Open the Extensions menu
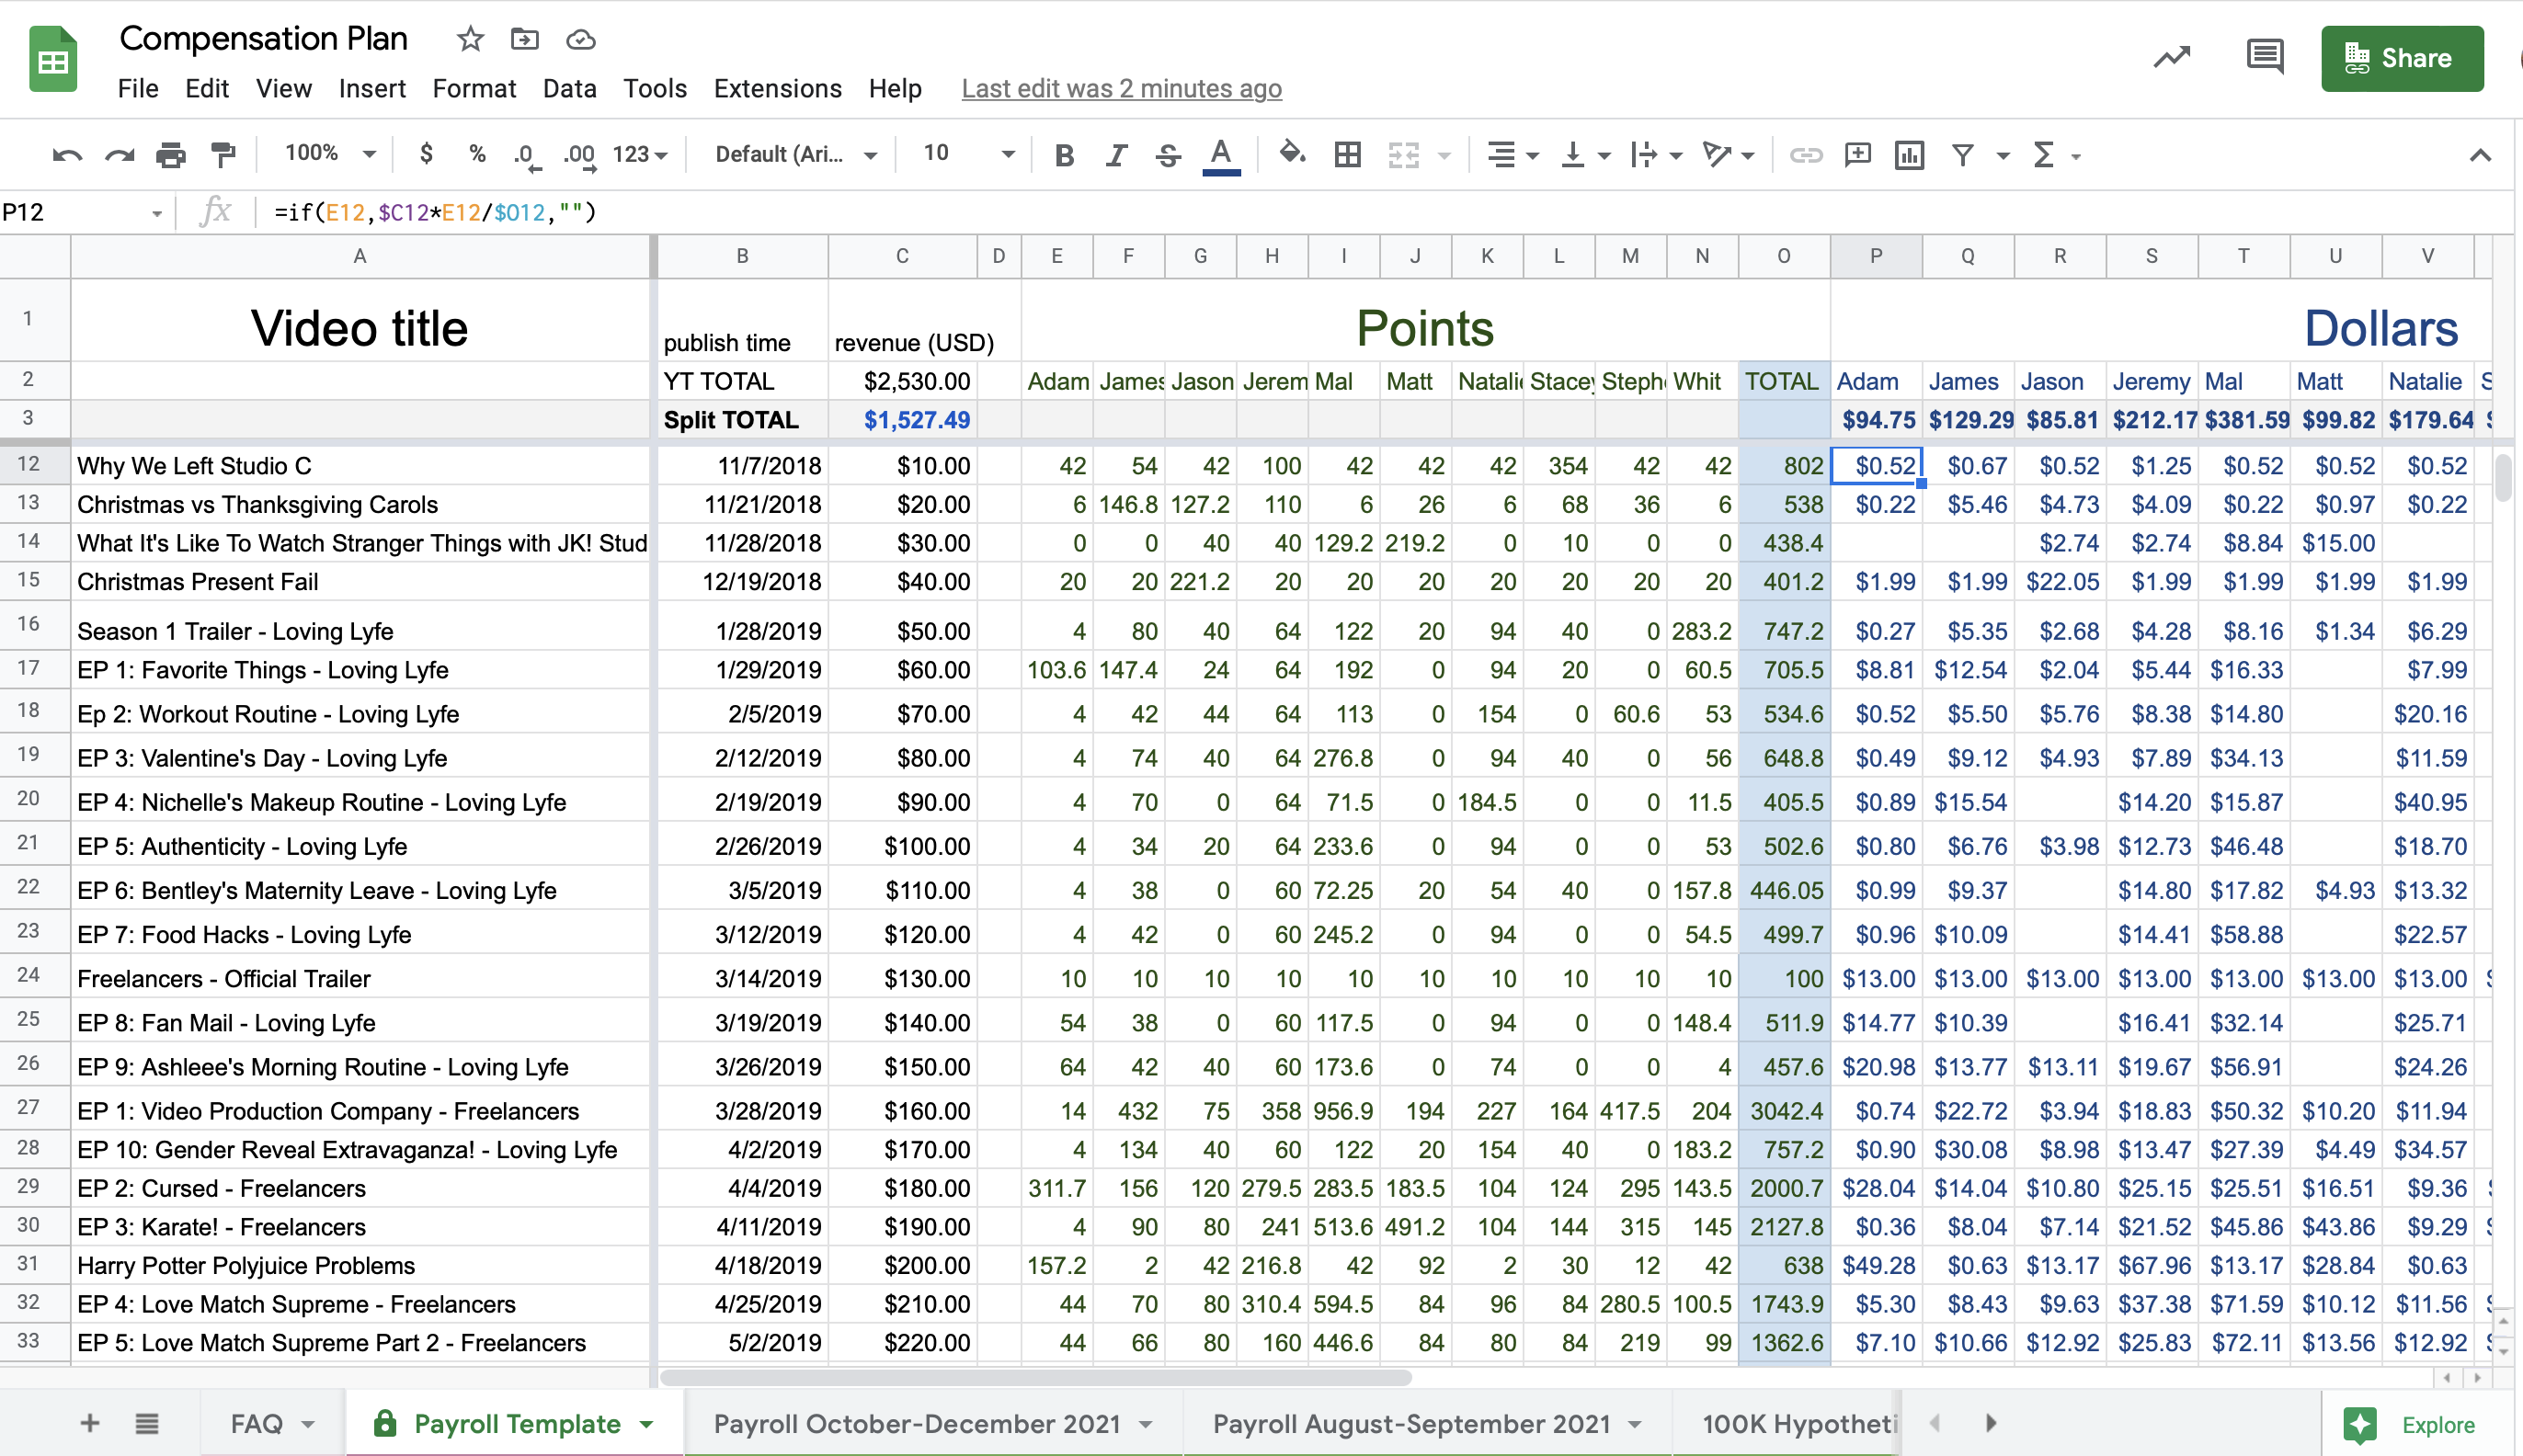 tap(777, 88)
